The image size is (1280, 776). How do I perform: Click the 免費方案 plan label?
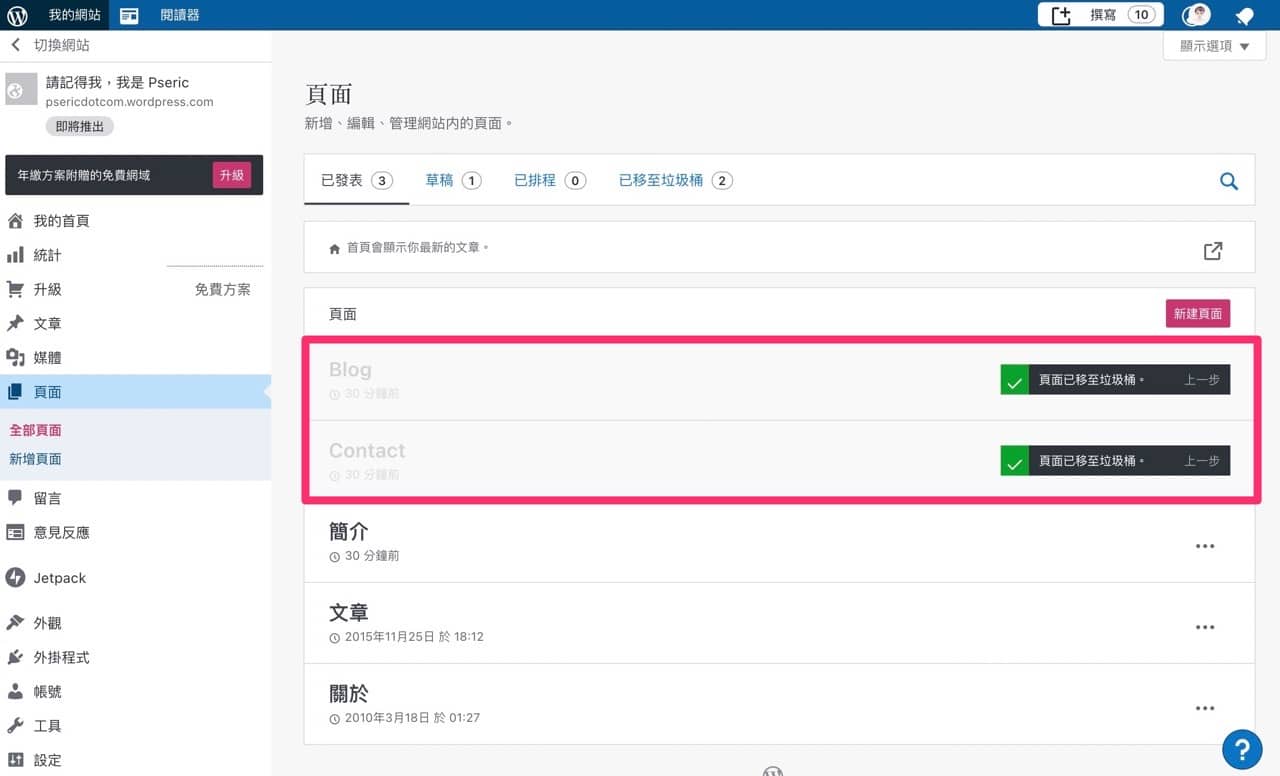pos(223,289)
